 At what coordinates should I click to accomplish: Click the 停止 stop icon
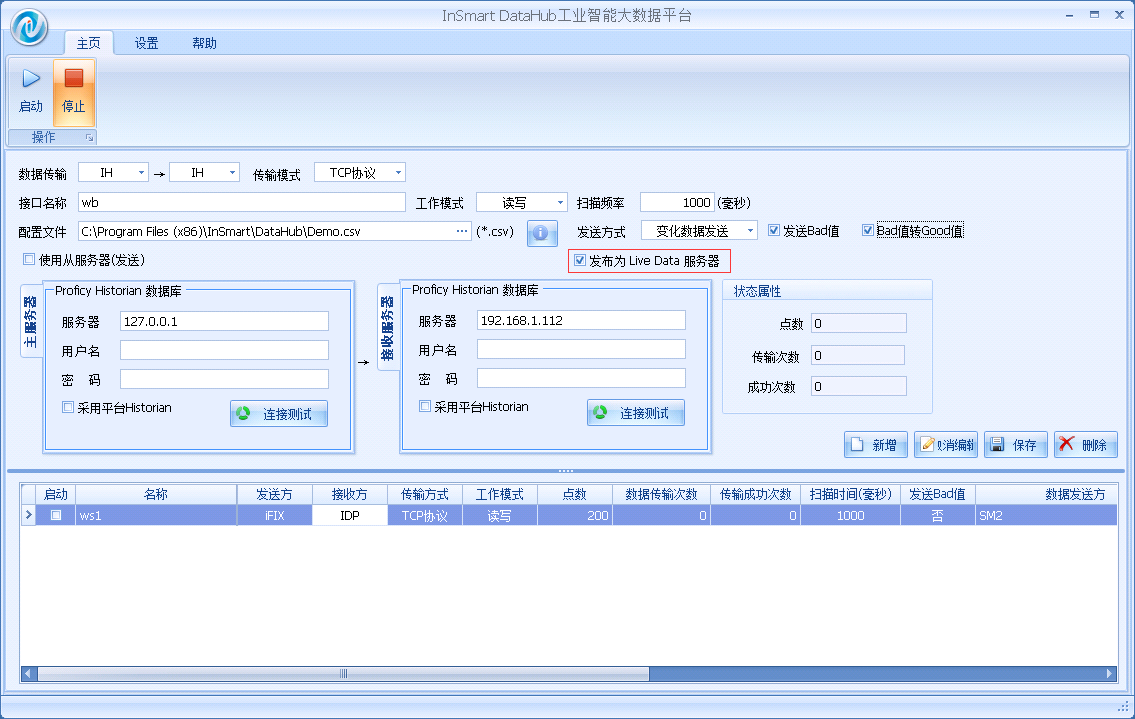74,77
